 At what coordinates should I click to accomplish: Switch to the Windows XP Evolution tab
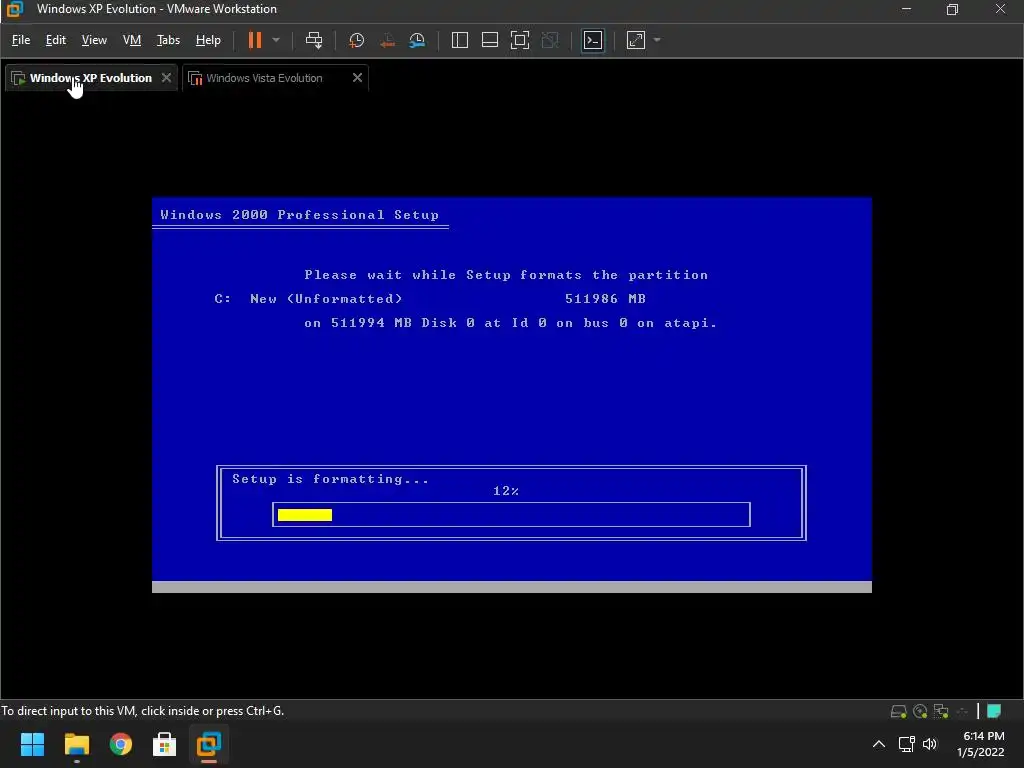pos(90,78)
